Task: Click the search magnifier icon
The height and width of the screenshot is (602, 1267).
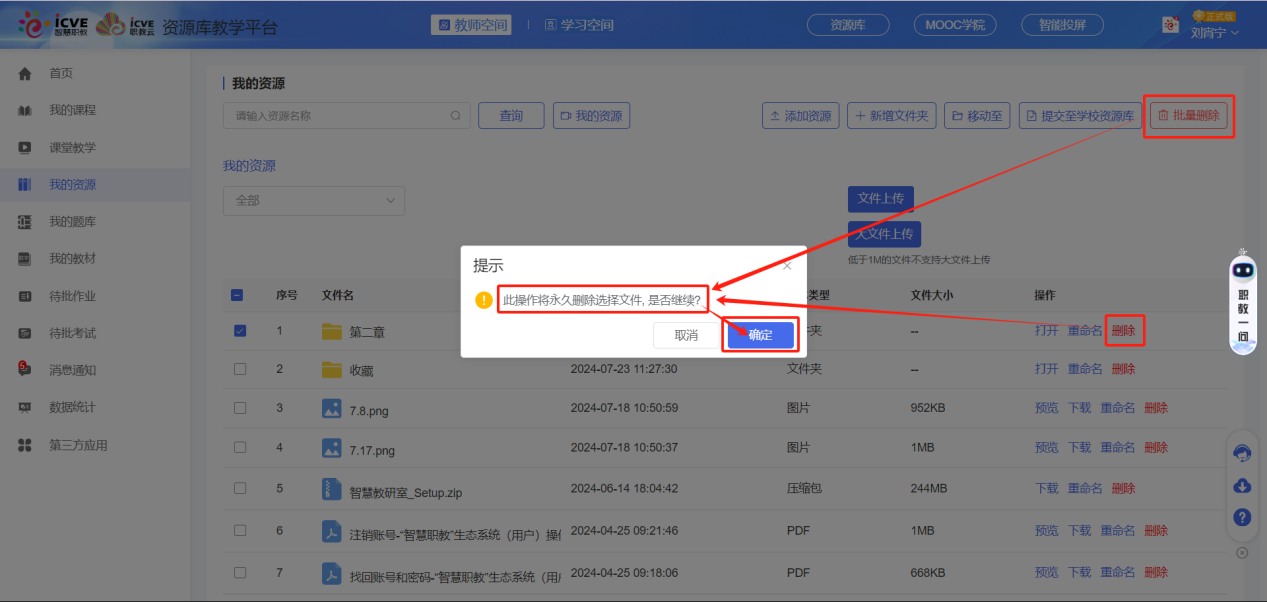Action: 456,116
